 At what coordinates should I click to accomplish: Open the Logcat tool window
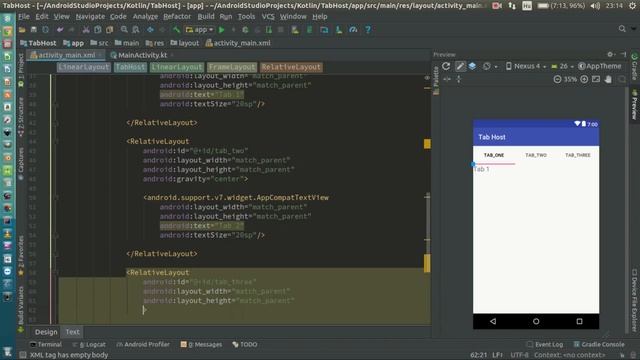point(89,344)
